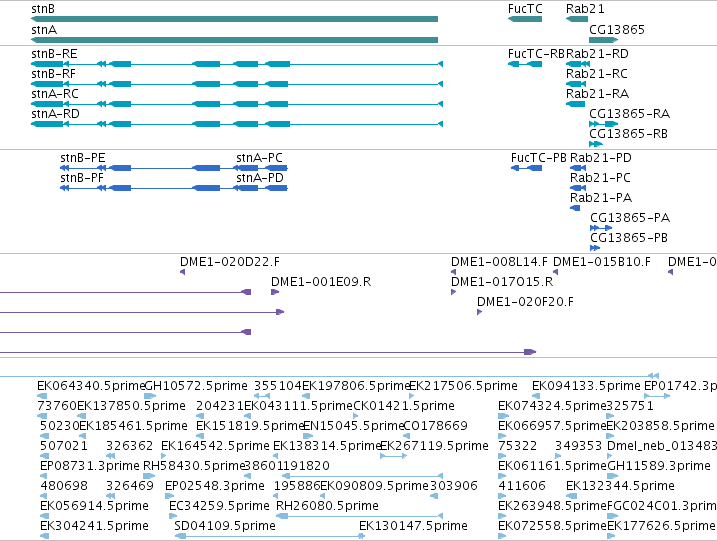Click the CG13865-PB protein label
This screenshot has width=717, height=541.
[629, 238]
